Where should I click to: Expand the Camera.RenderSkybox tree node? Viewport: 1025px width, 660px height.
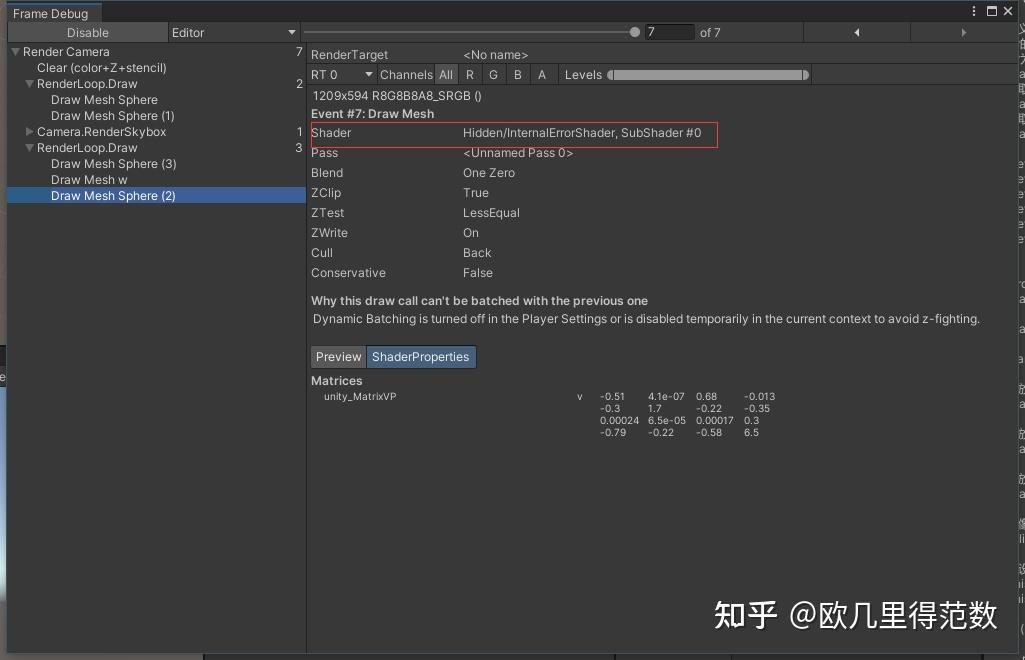click(29, 131)
